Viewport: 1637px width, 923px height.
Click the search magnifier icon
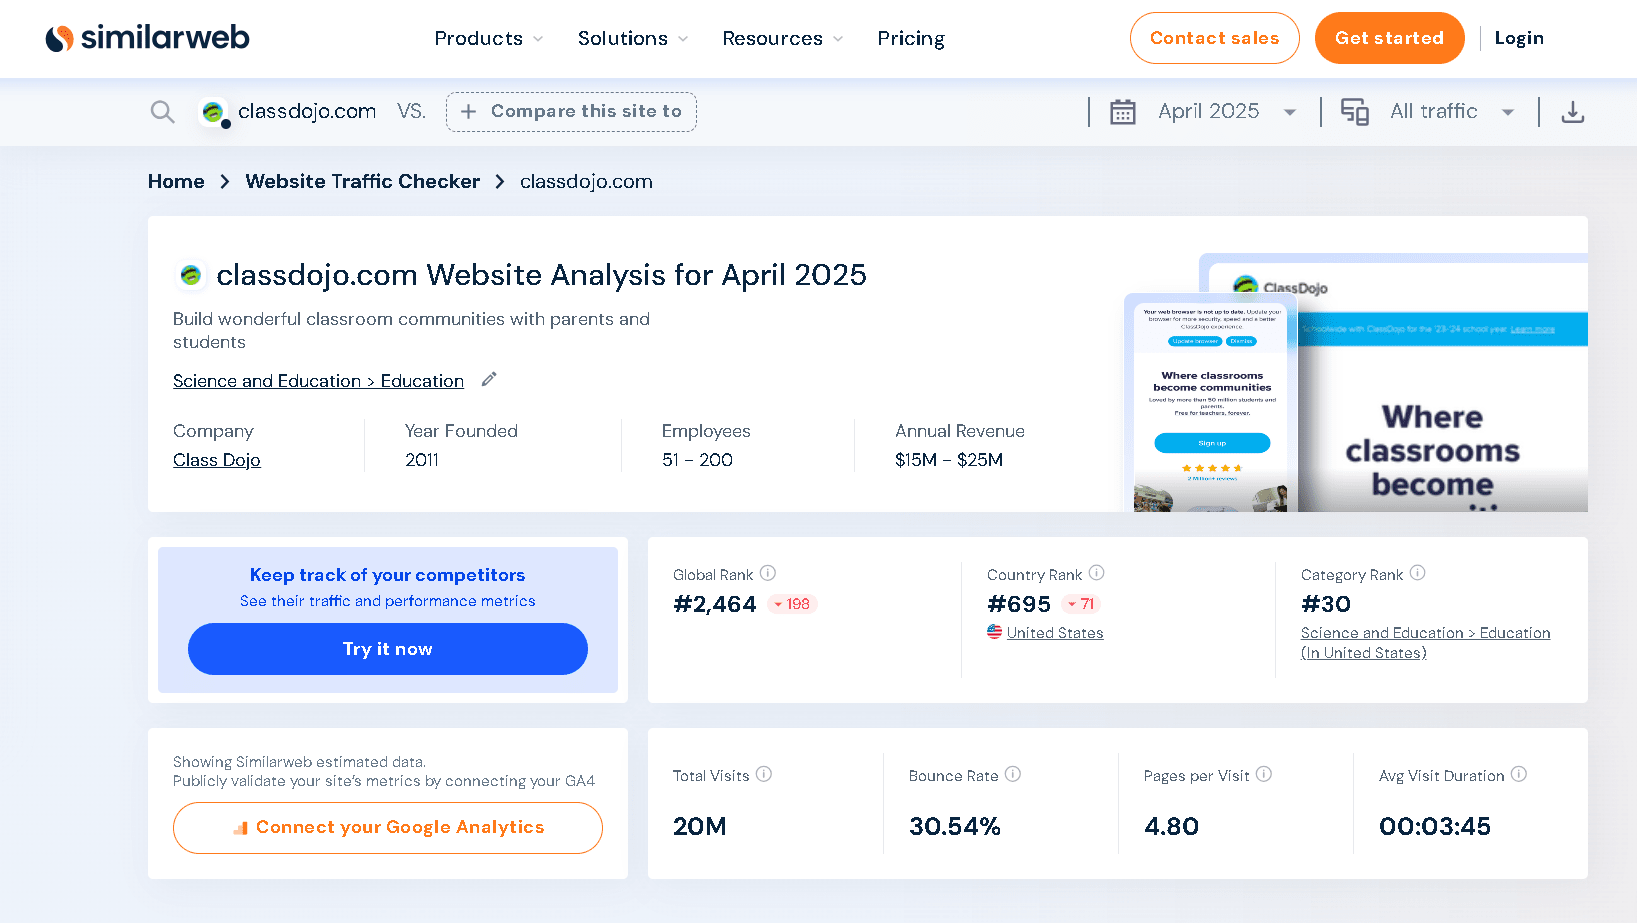162,112
